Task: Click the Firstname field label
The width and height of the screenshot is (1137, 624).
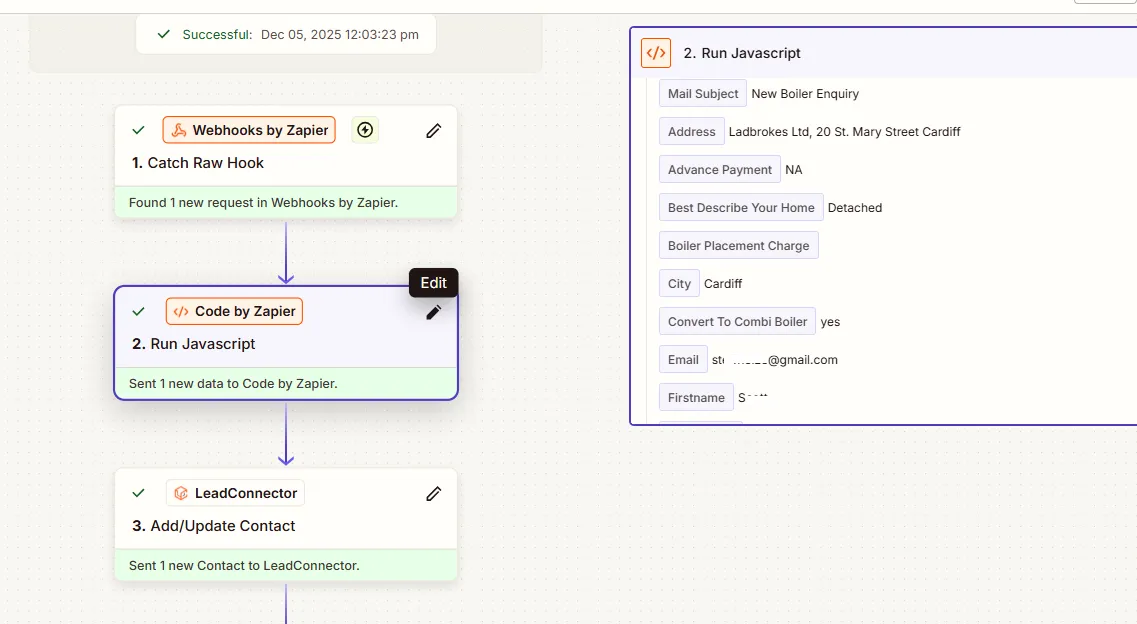Action: [696, 398]
